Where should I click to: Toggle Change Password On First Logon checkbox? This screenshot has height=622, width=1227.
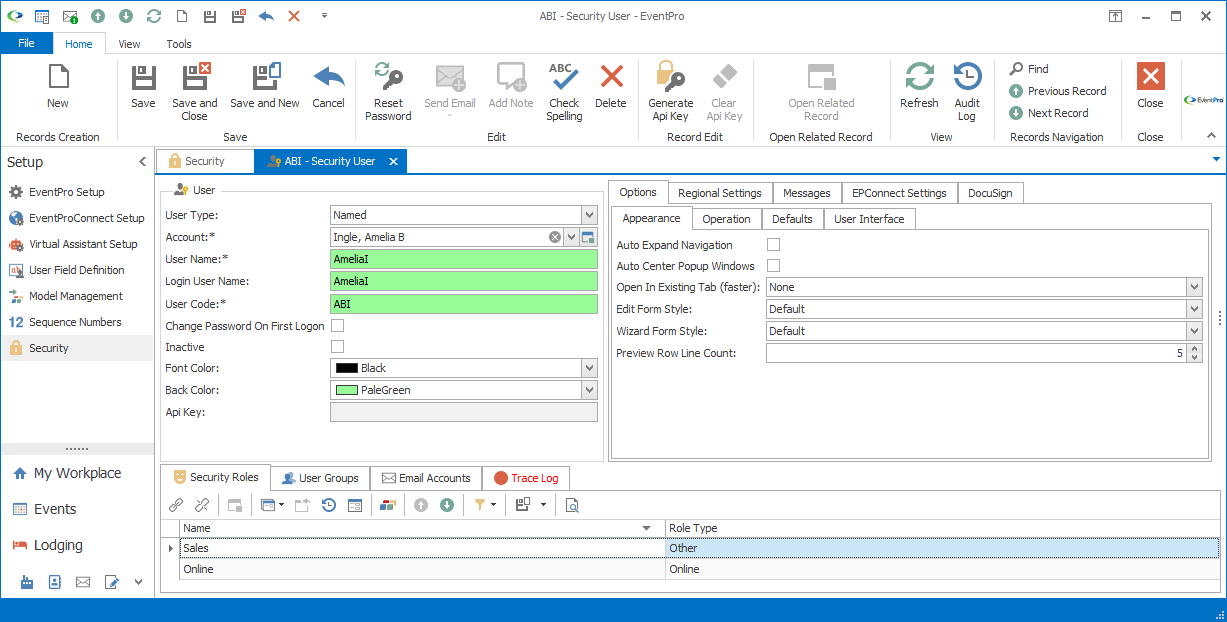pyautogui.click(x=337, y=326)
